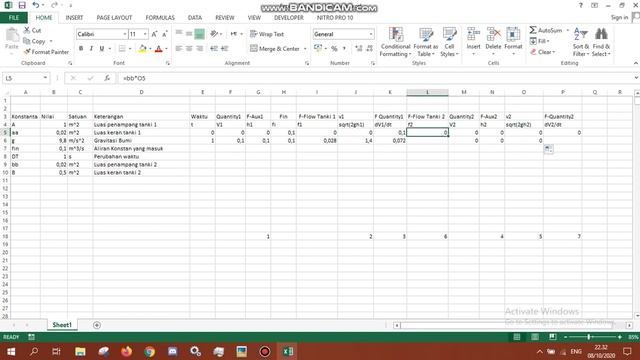Decrease decimal places
The image size is (640, 360).
[369, 49]
